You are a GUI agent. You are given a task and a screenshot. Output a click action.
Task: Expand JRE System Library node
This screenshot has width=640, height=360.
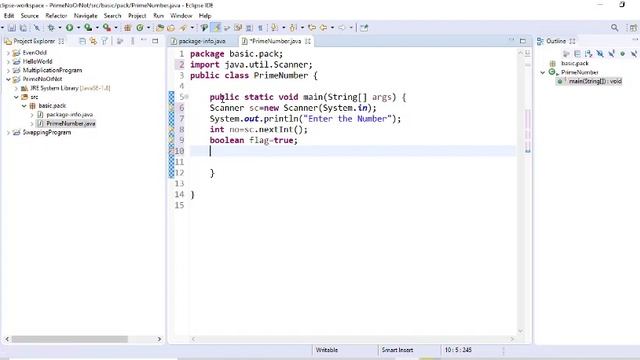point(16,88)
